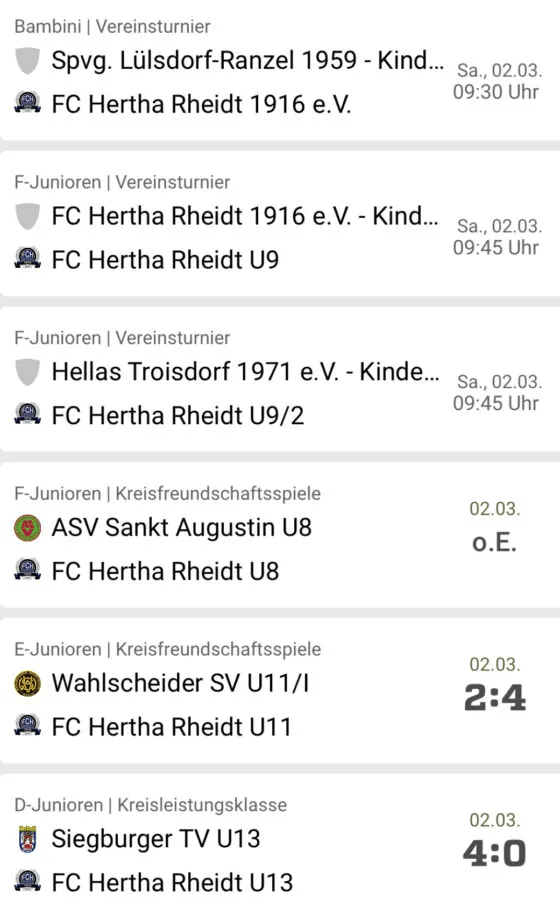Screen dimensions: 560x914
Task: Click the grey placeholder crest beside Spvg. Lülsdorf-Ranzel
Action: click(x=27, y=61)
